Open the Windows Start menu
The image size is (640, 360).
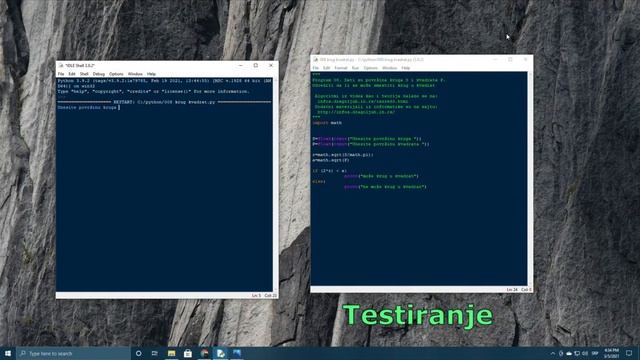8,353
